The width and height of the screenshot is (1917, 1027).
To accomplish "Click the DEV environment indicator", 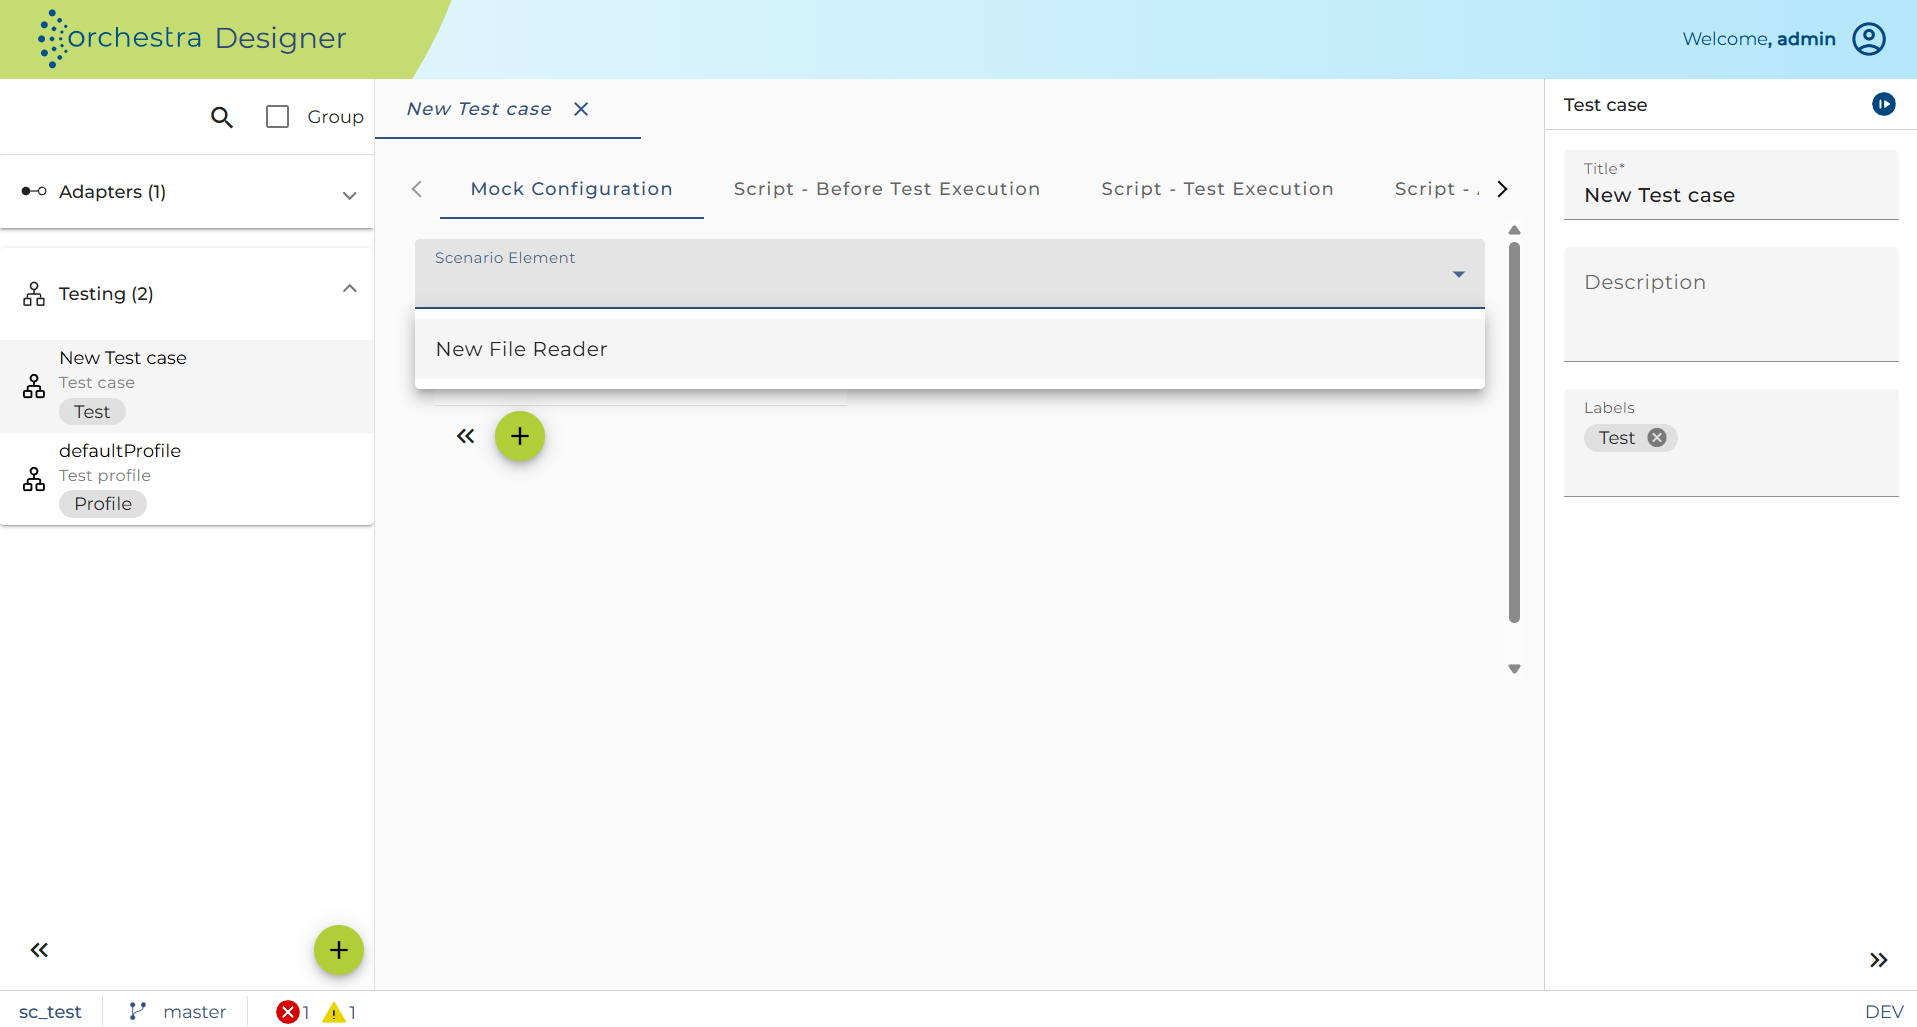I will tap(1884, 1012).
